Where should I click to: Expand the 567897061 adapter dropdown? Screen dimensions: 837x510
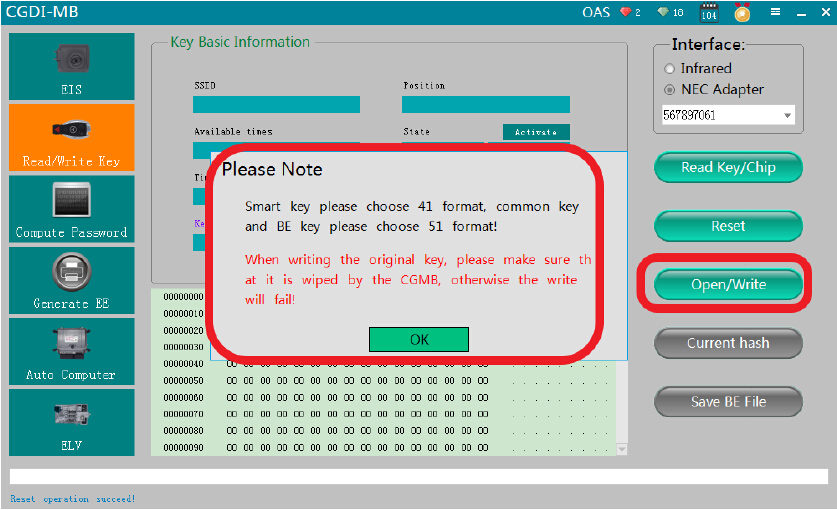pos(787,115)
